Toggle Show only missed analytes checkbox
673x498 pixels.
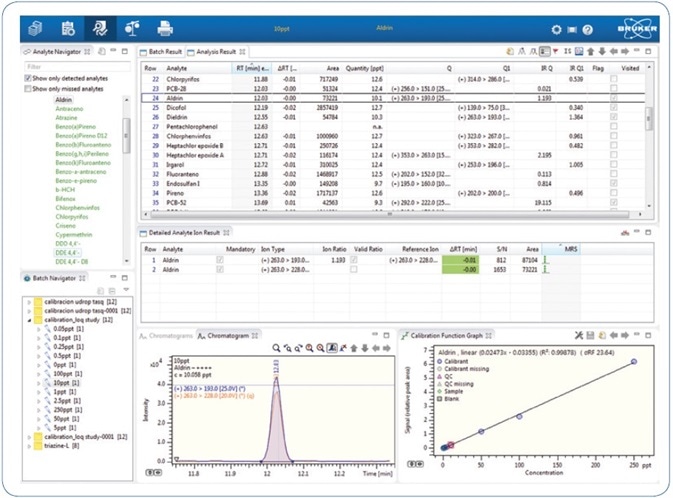(x=28, y=88)
